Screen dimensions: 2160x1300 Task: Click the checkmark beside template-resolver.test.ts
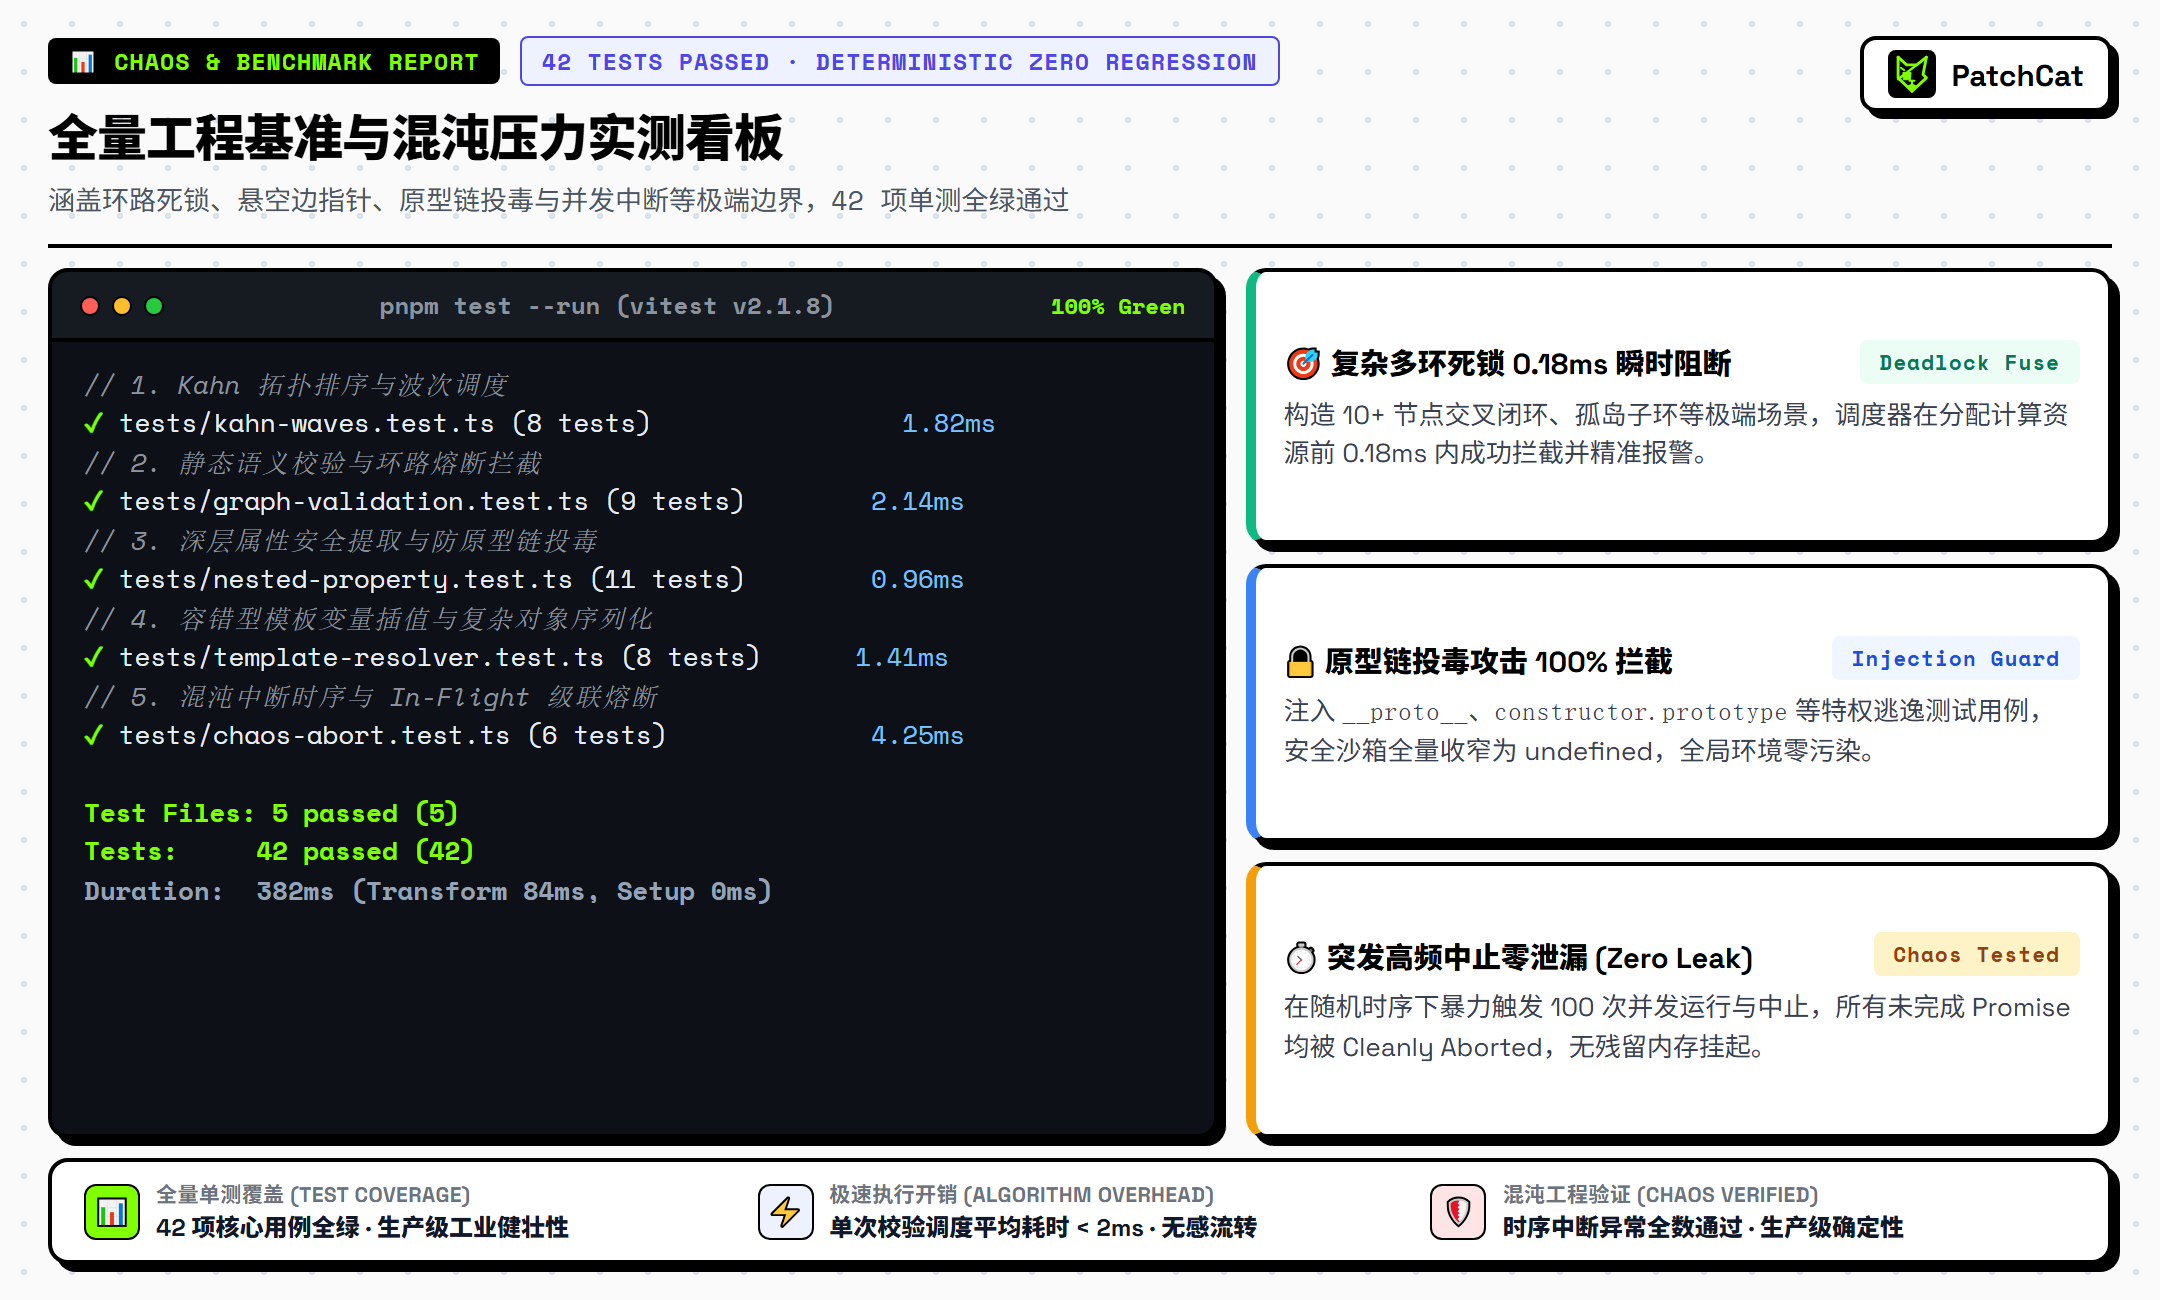point(94,657)
